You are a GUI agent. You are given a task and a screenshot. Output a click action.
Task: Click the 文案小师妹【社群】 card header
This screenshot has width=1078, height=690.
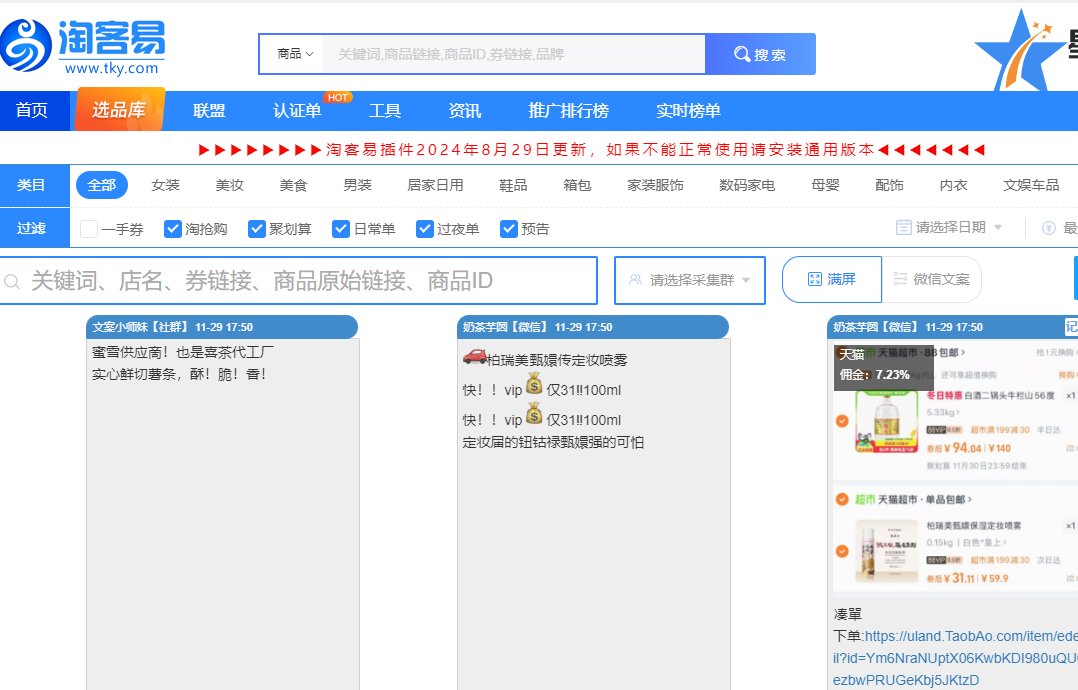point(222,327)
